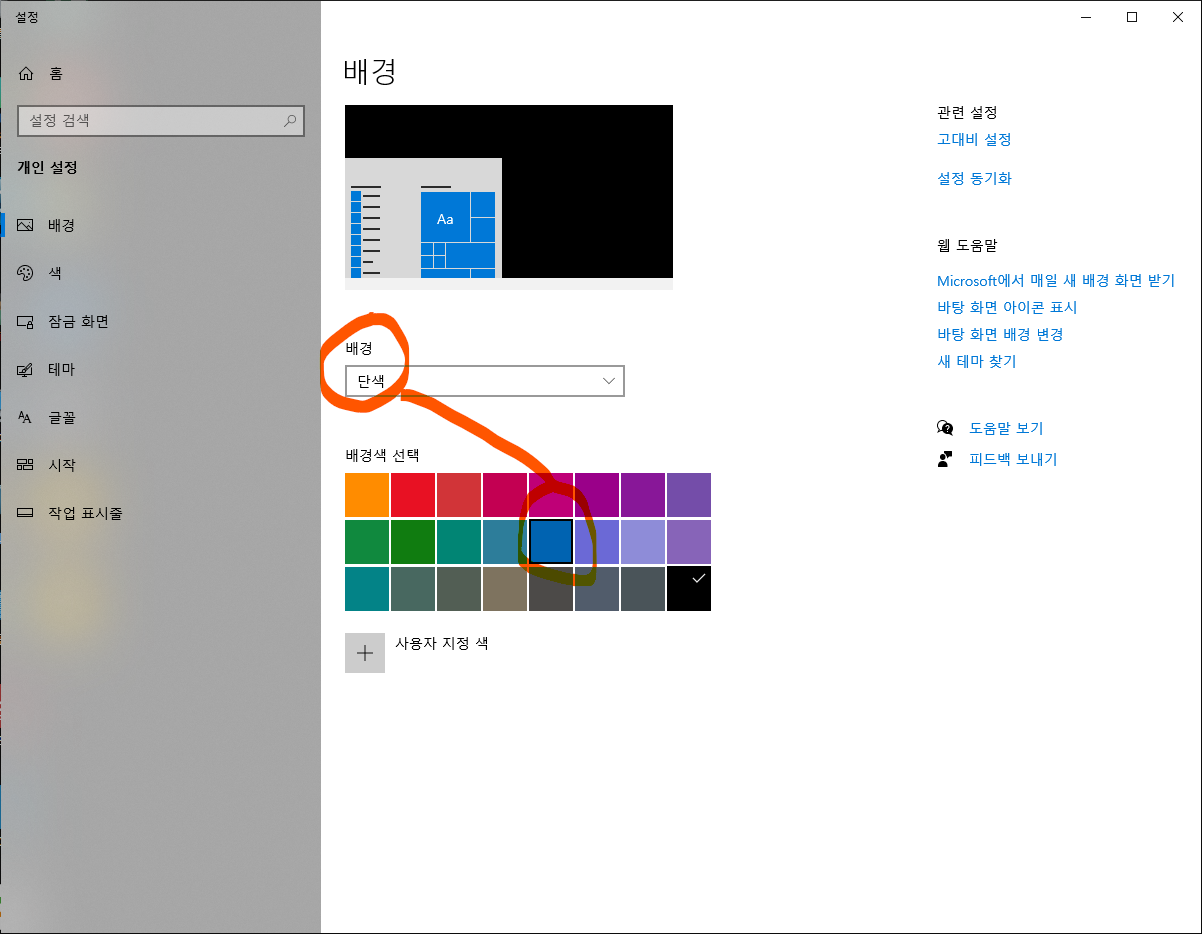
Task: Click the 사용자 지정 색 label
Action: coord(441,643)
